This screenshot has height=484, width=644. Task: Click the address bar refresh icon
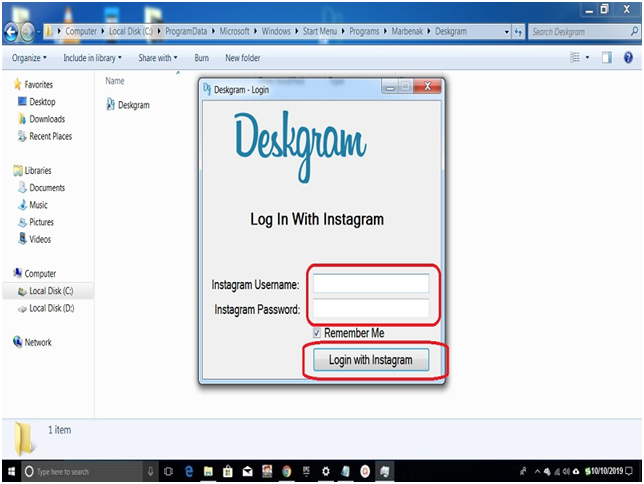(518, 32)
